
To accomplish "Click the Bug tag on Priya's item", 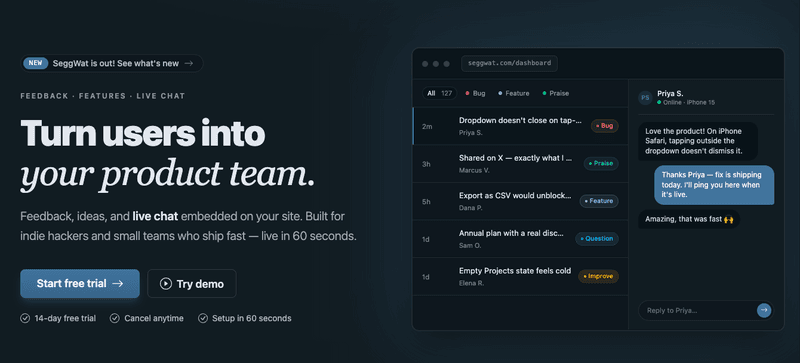I will [x=605, y=126].
